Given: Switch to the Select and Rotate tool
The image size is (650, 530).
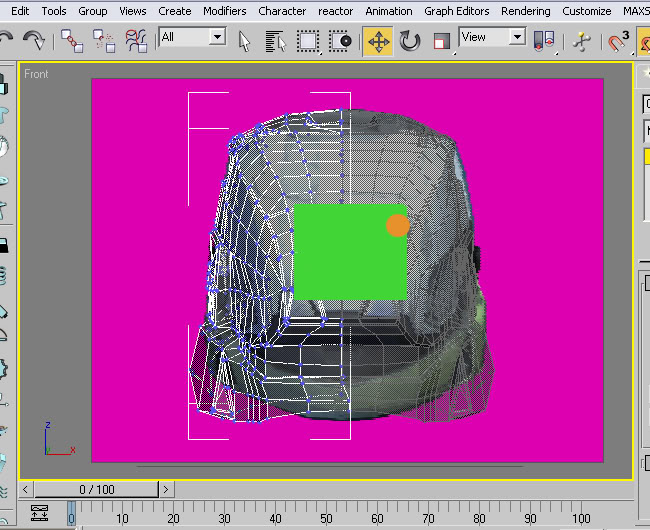Looking at the screenshot, I should [410, 41].
